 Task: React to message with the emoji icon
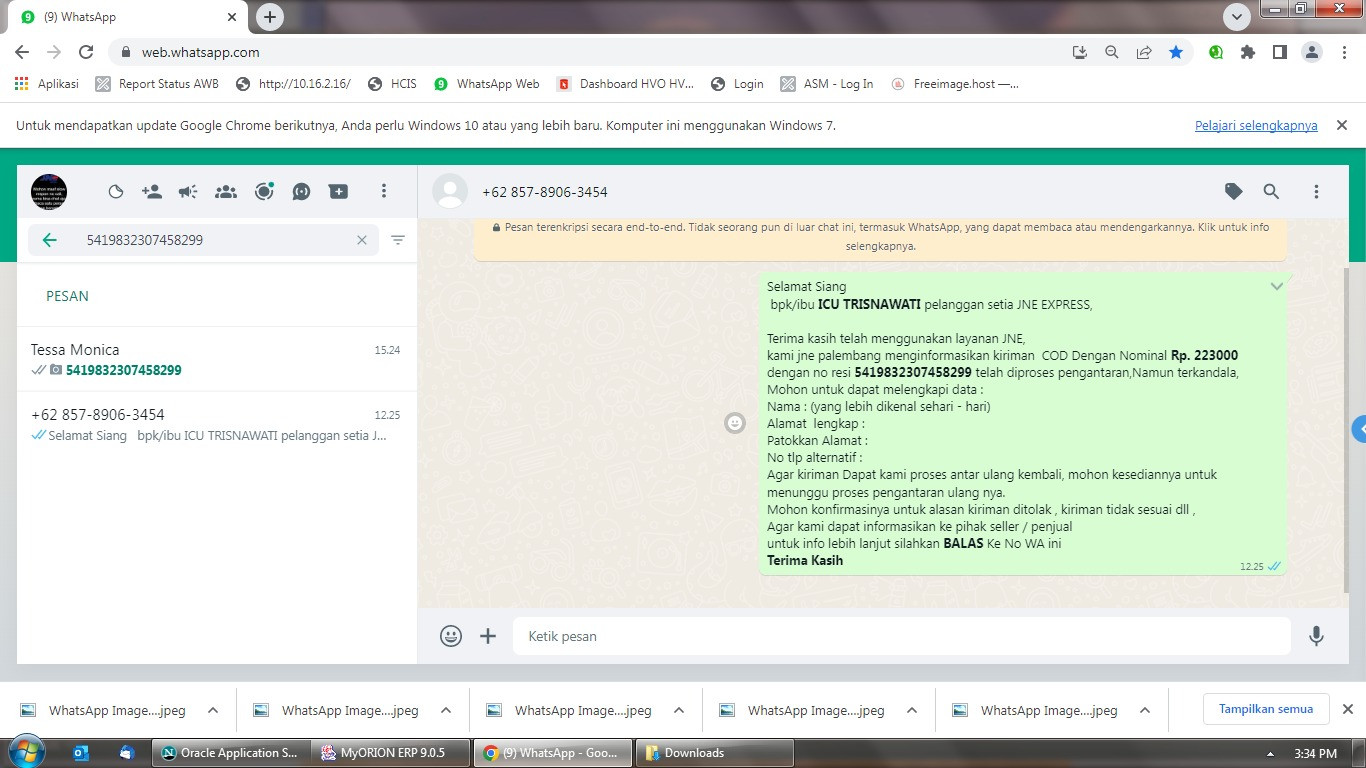pos(735,423)
